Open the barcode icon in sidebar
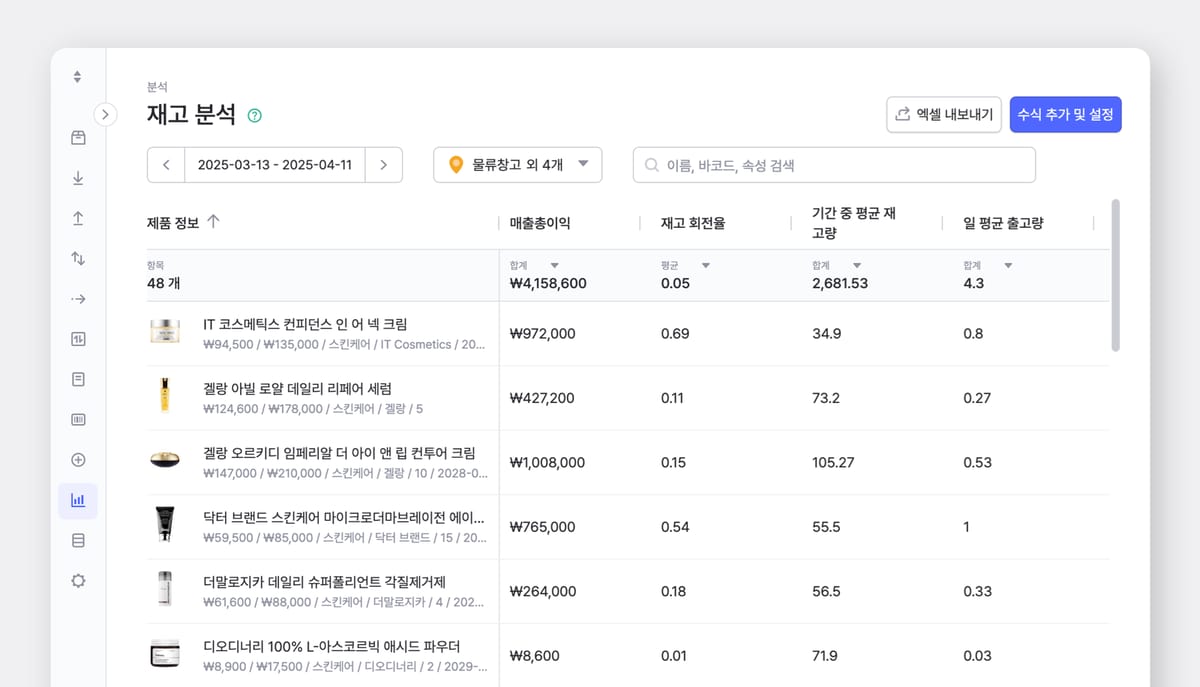 tap(78, 419)
